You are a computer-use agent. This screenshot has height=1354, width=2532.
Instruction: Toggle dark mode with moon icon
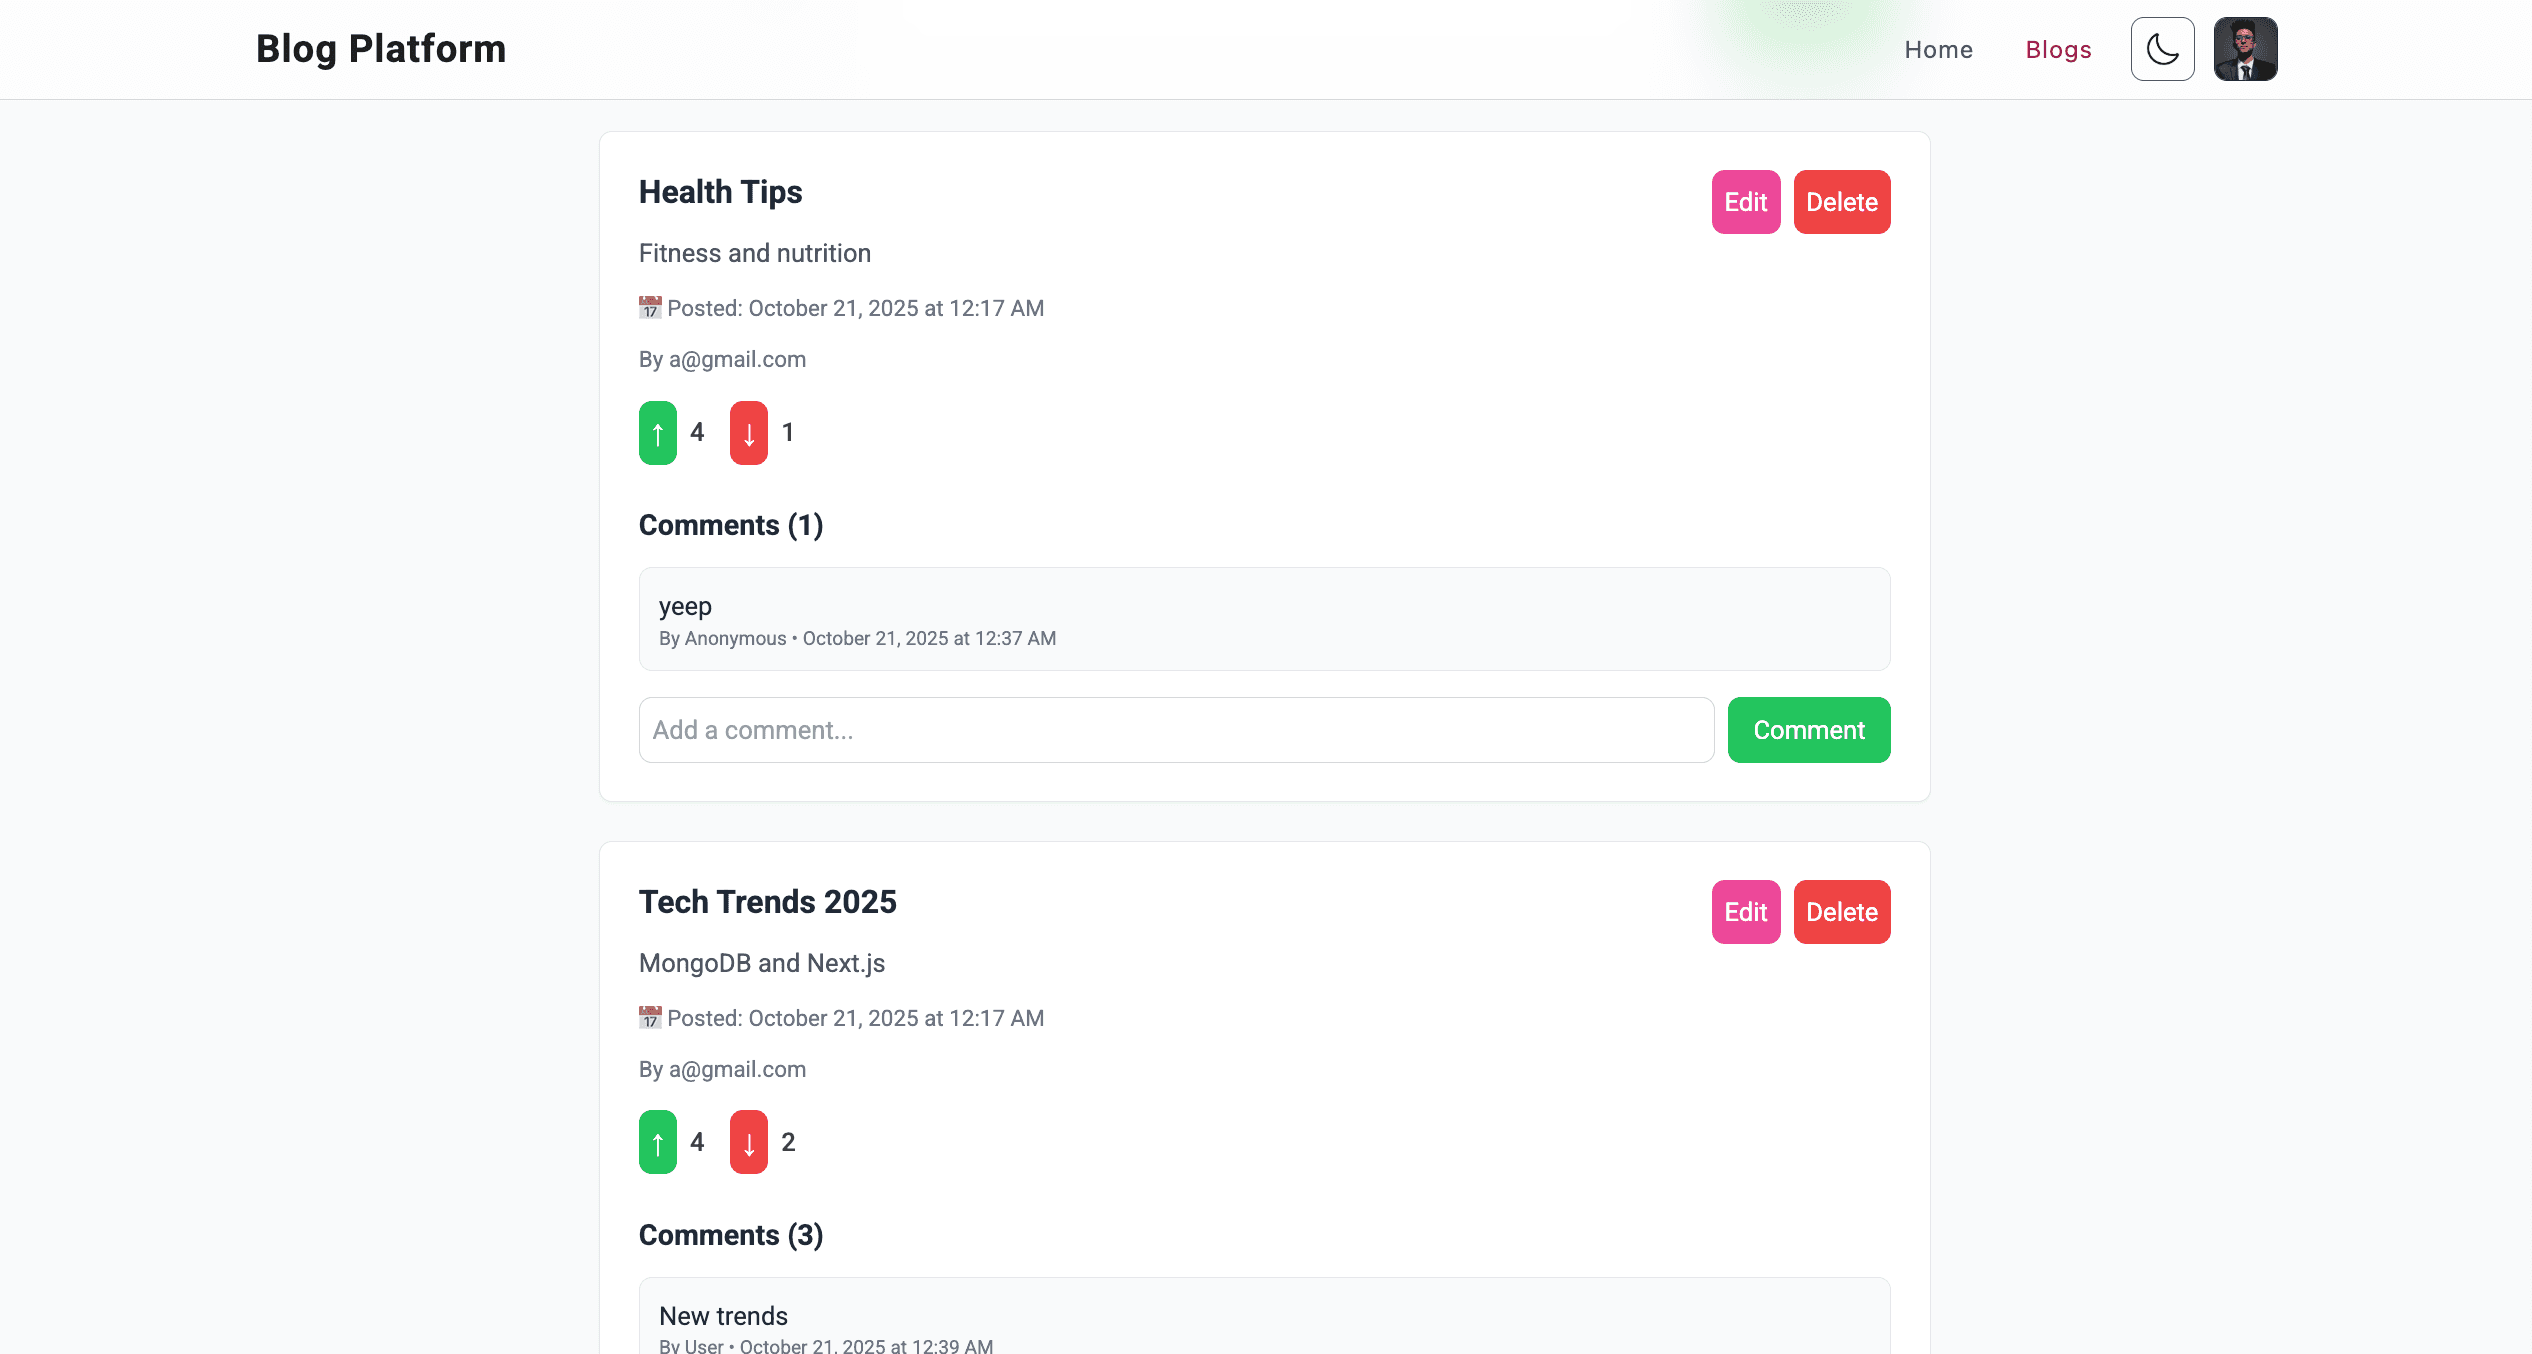click(x=2162, y=49)
